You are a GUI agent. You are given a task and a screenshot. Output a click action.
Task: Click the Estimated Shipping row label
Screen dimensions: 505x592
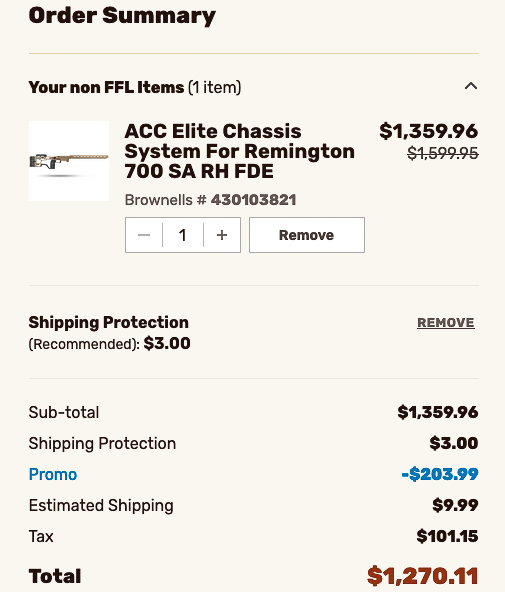(101, 506)
